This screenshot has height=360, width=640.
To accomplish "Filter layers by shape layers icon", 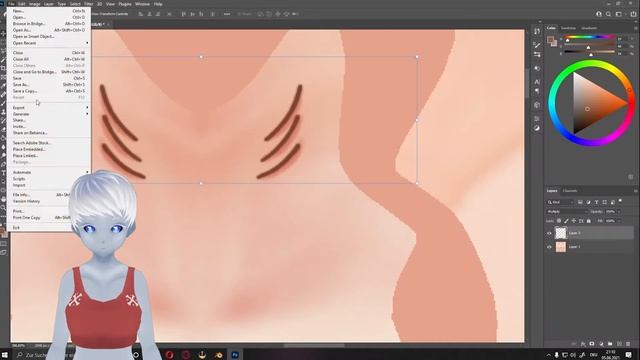I will click(x=604, y=202).
